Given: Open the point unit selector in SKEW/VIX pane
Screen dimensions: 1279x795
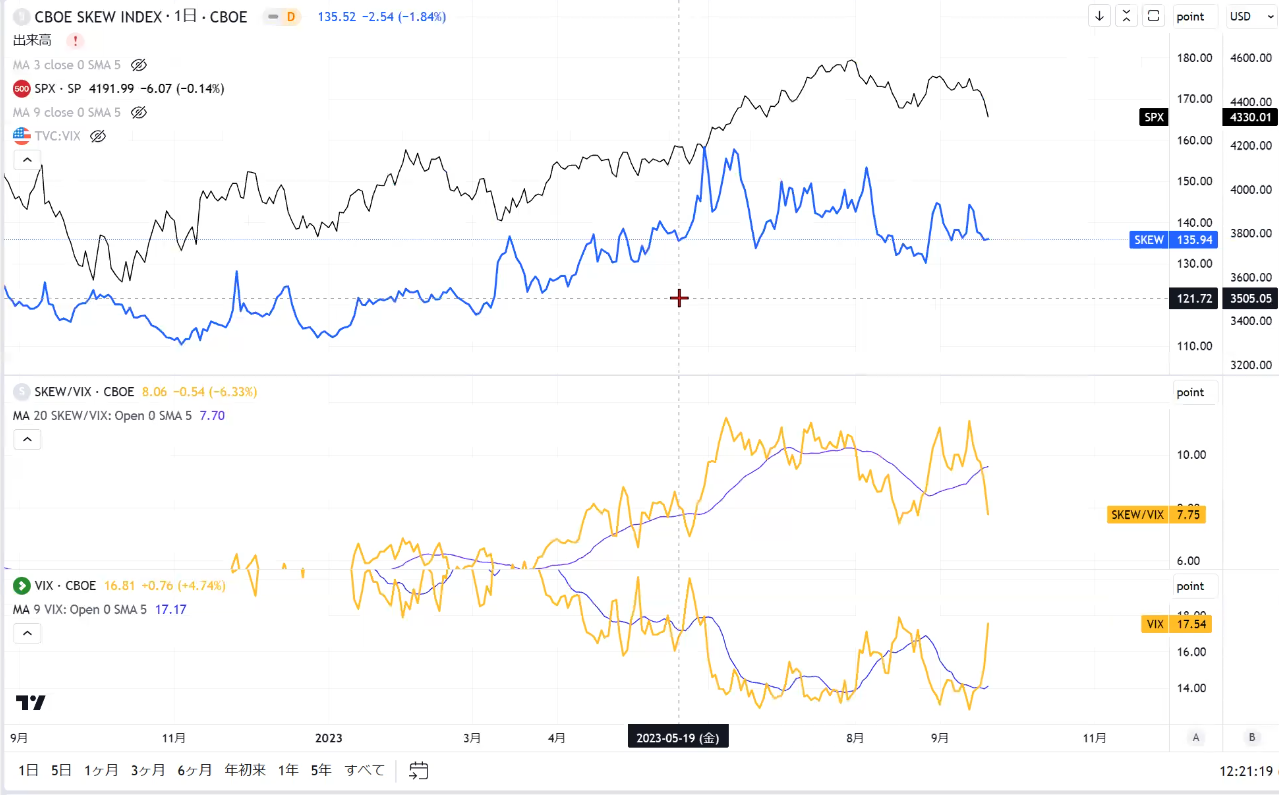Looking at the screenshot, I should point(1195,392).
